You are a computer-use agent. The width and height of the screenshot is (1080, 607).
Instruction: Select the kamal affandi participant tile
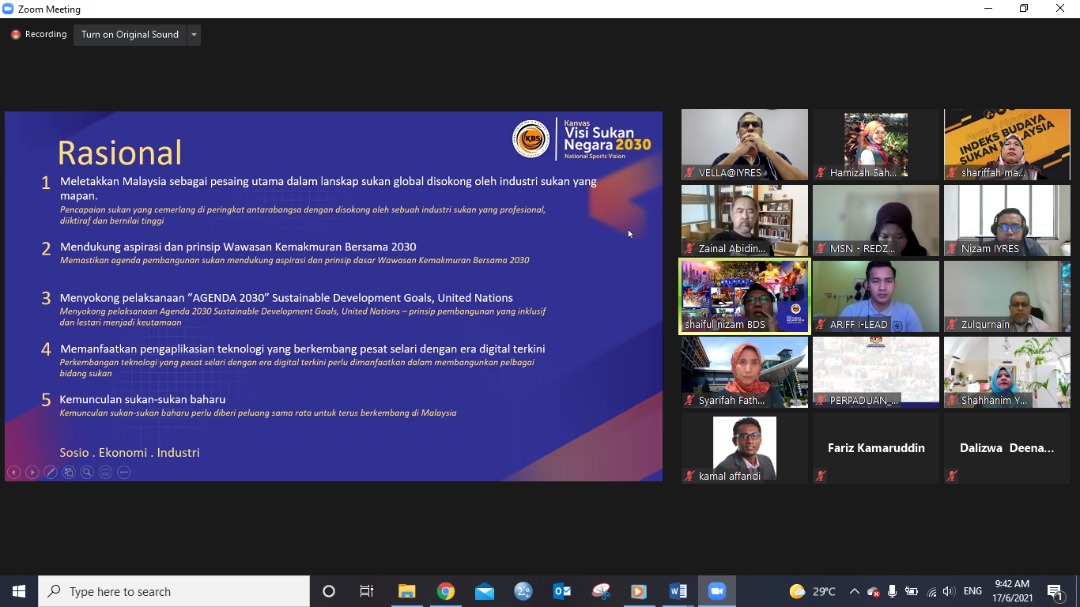click(745, 449)
